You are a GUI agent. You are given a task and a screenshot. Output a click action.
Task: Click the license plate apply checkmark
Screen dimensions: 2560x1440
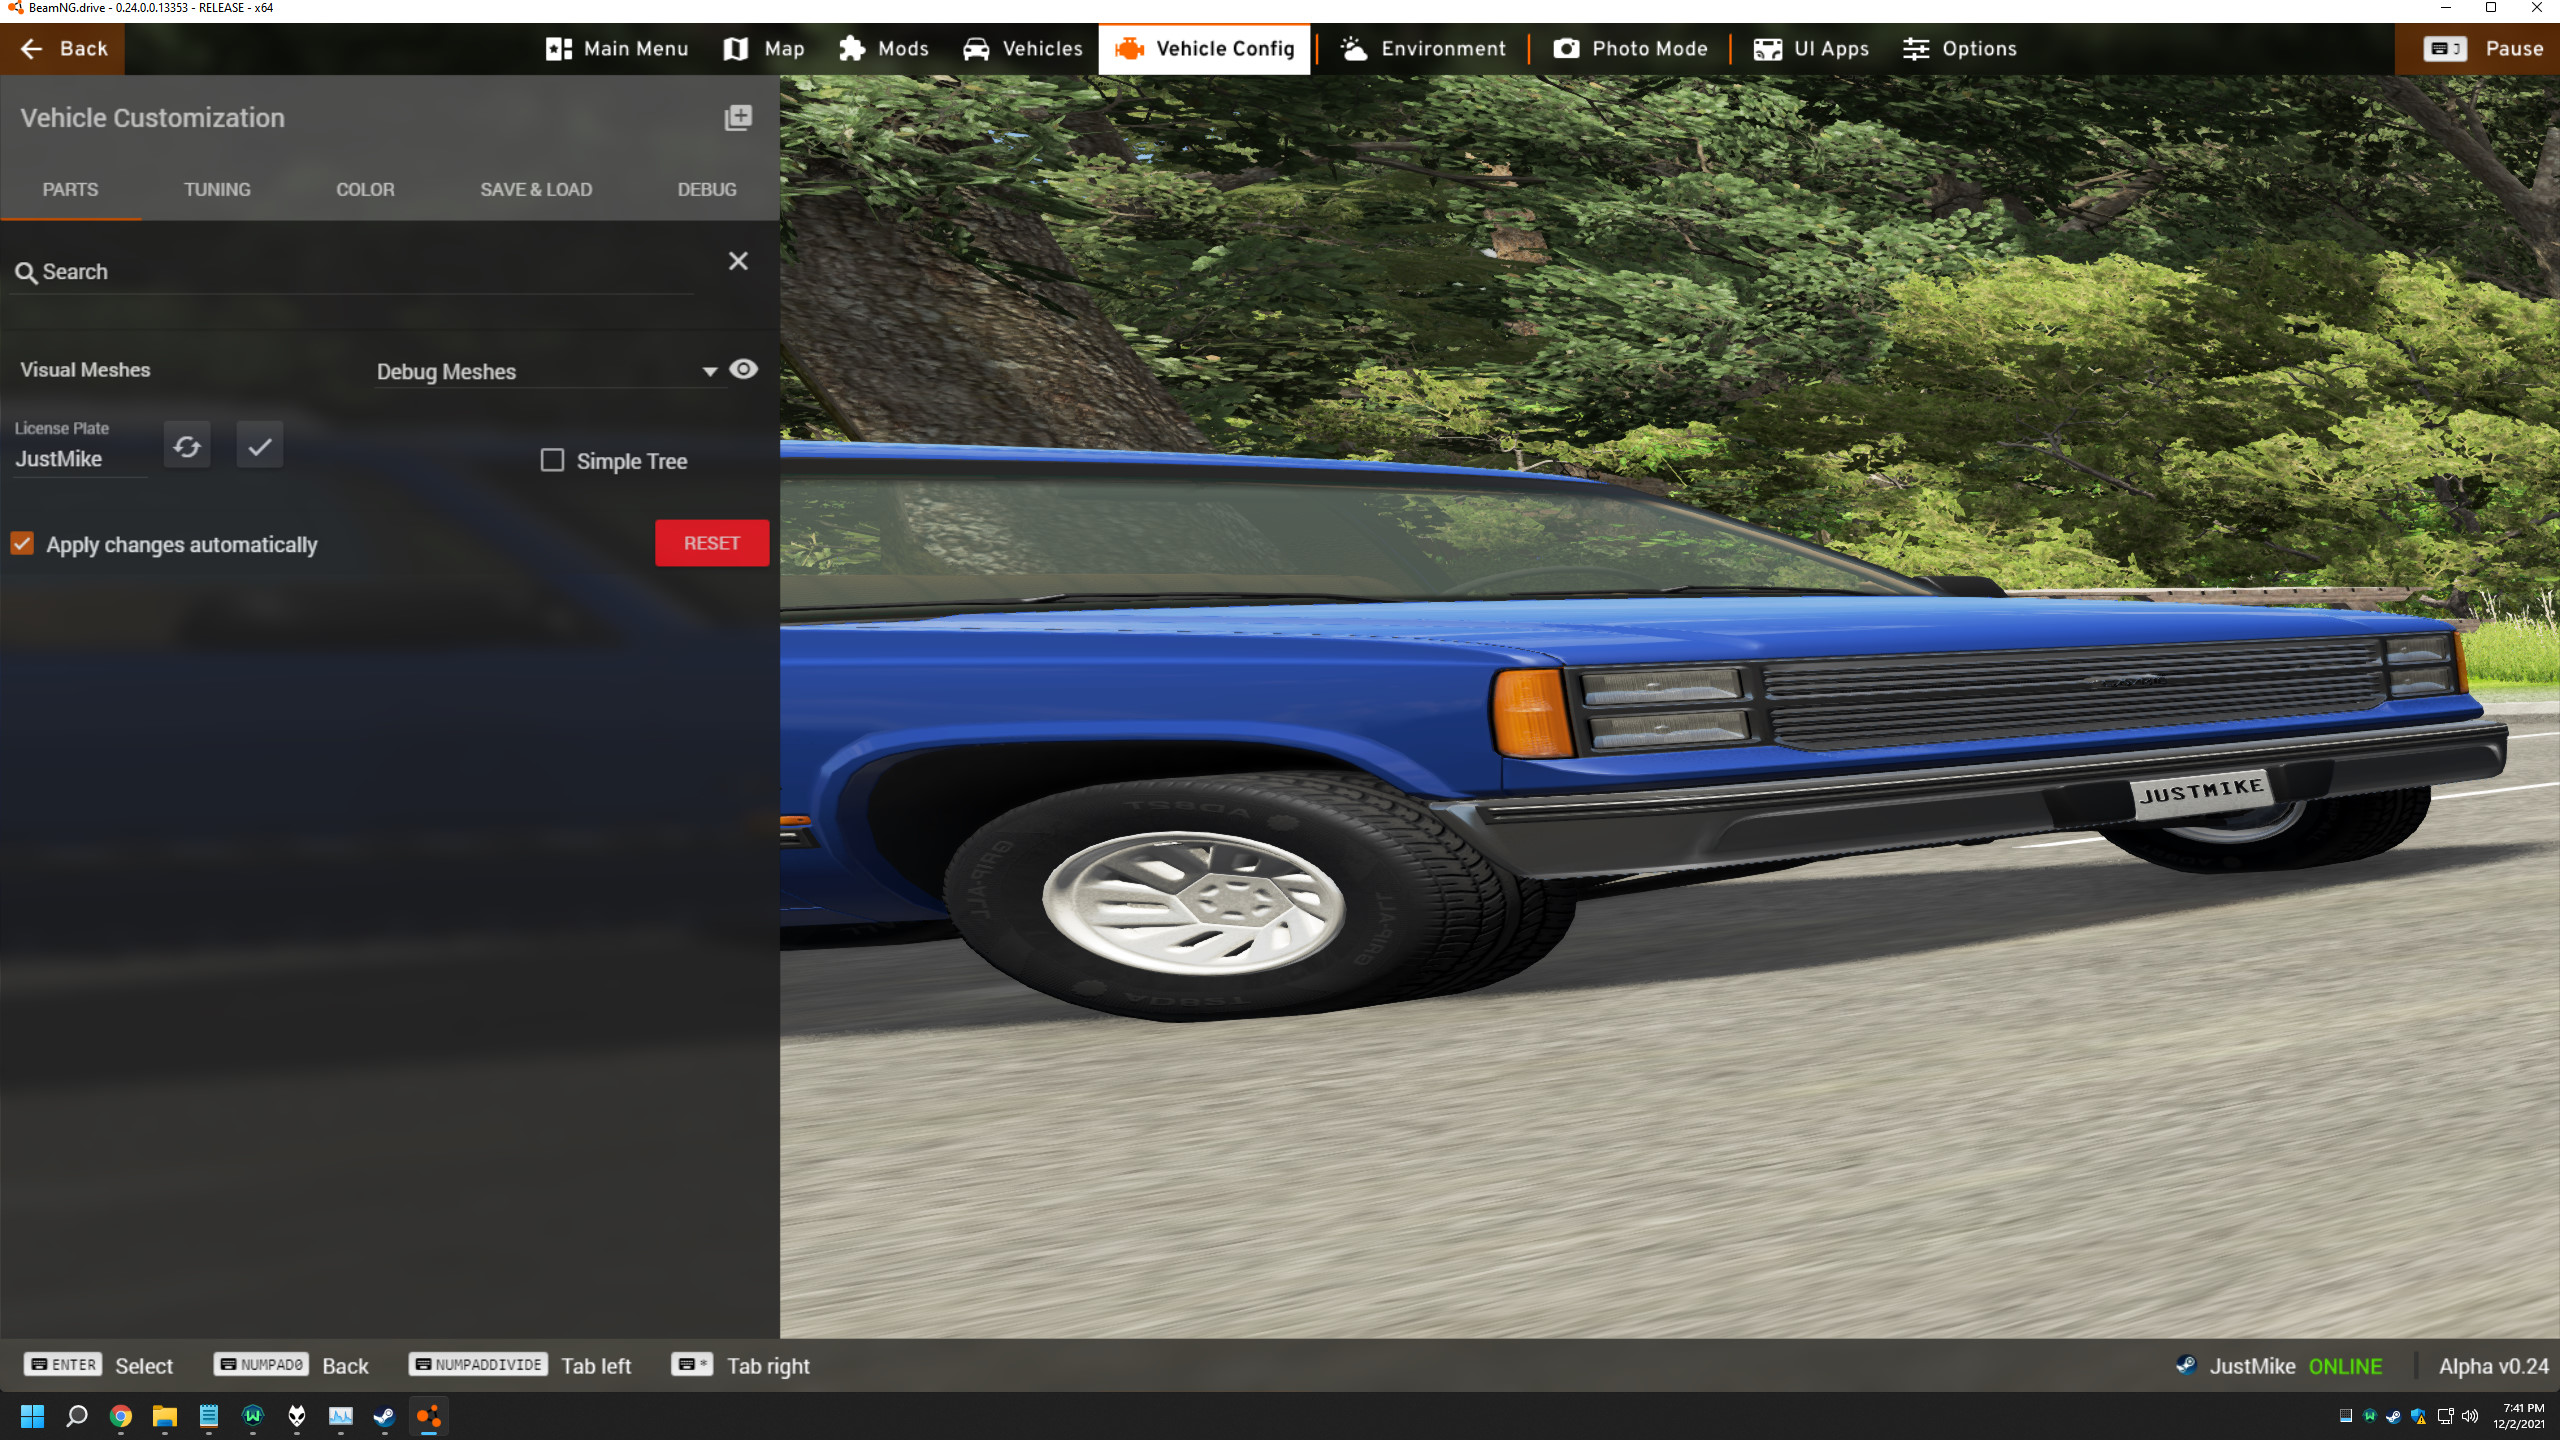point(260,446)
